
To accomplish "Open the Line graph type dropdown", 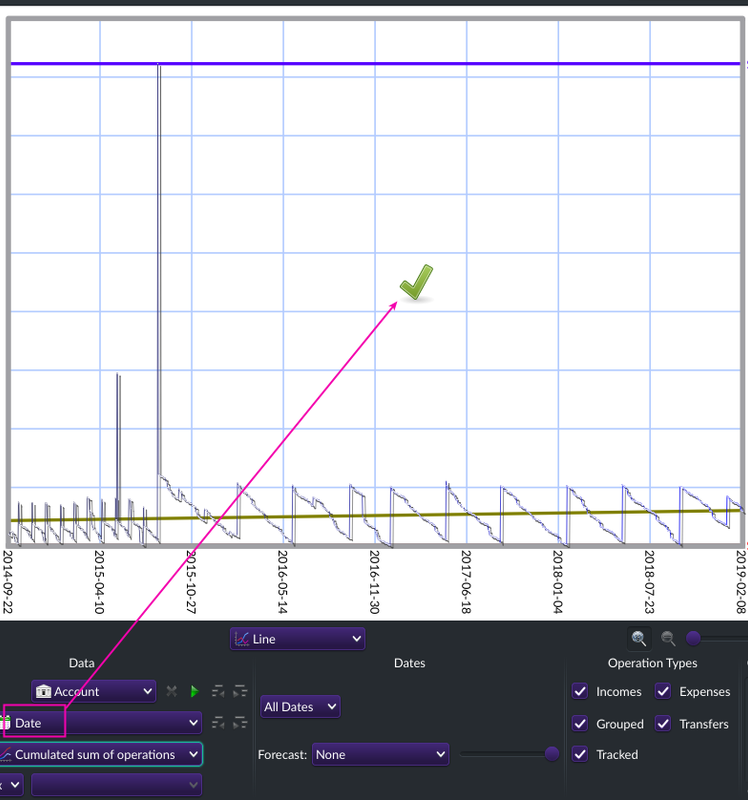I will tap(297, 639).
